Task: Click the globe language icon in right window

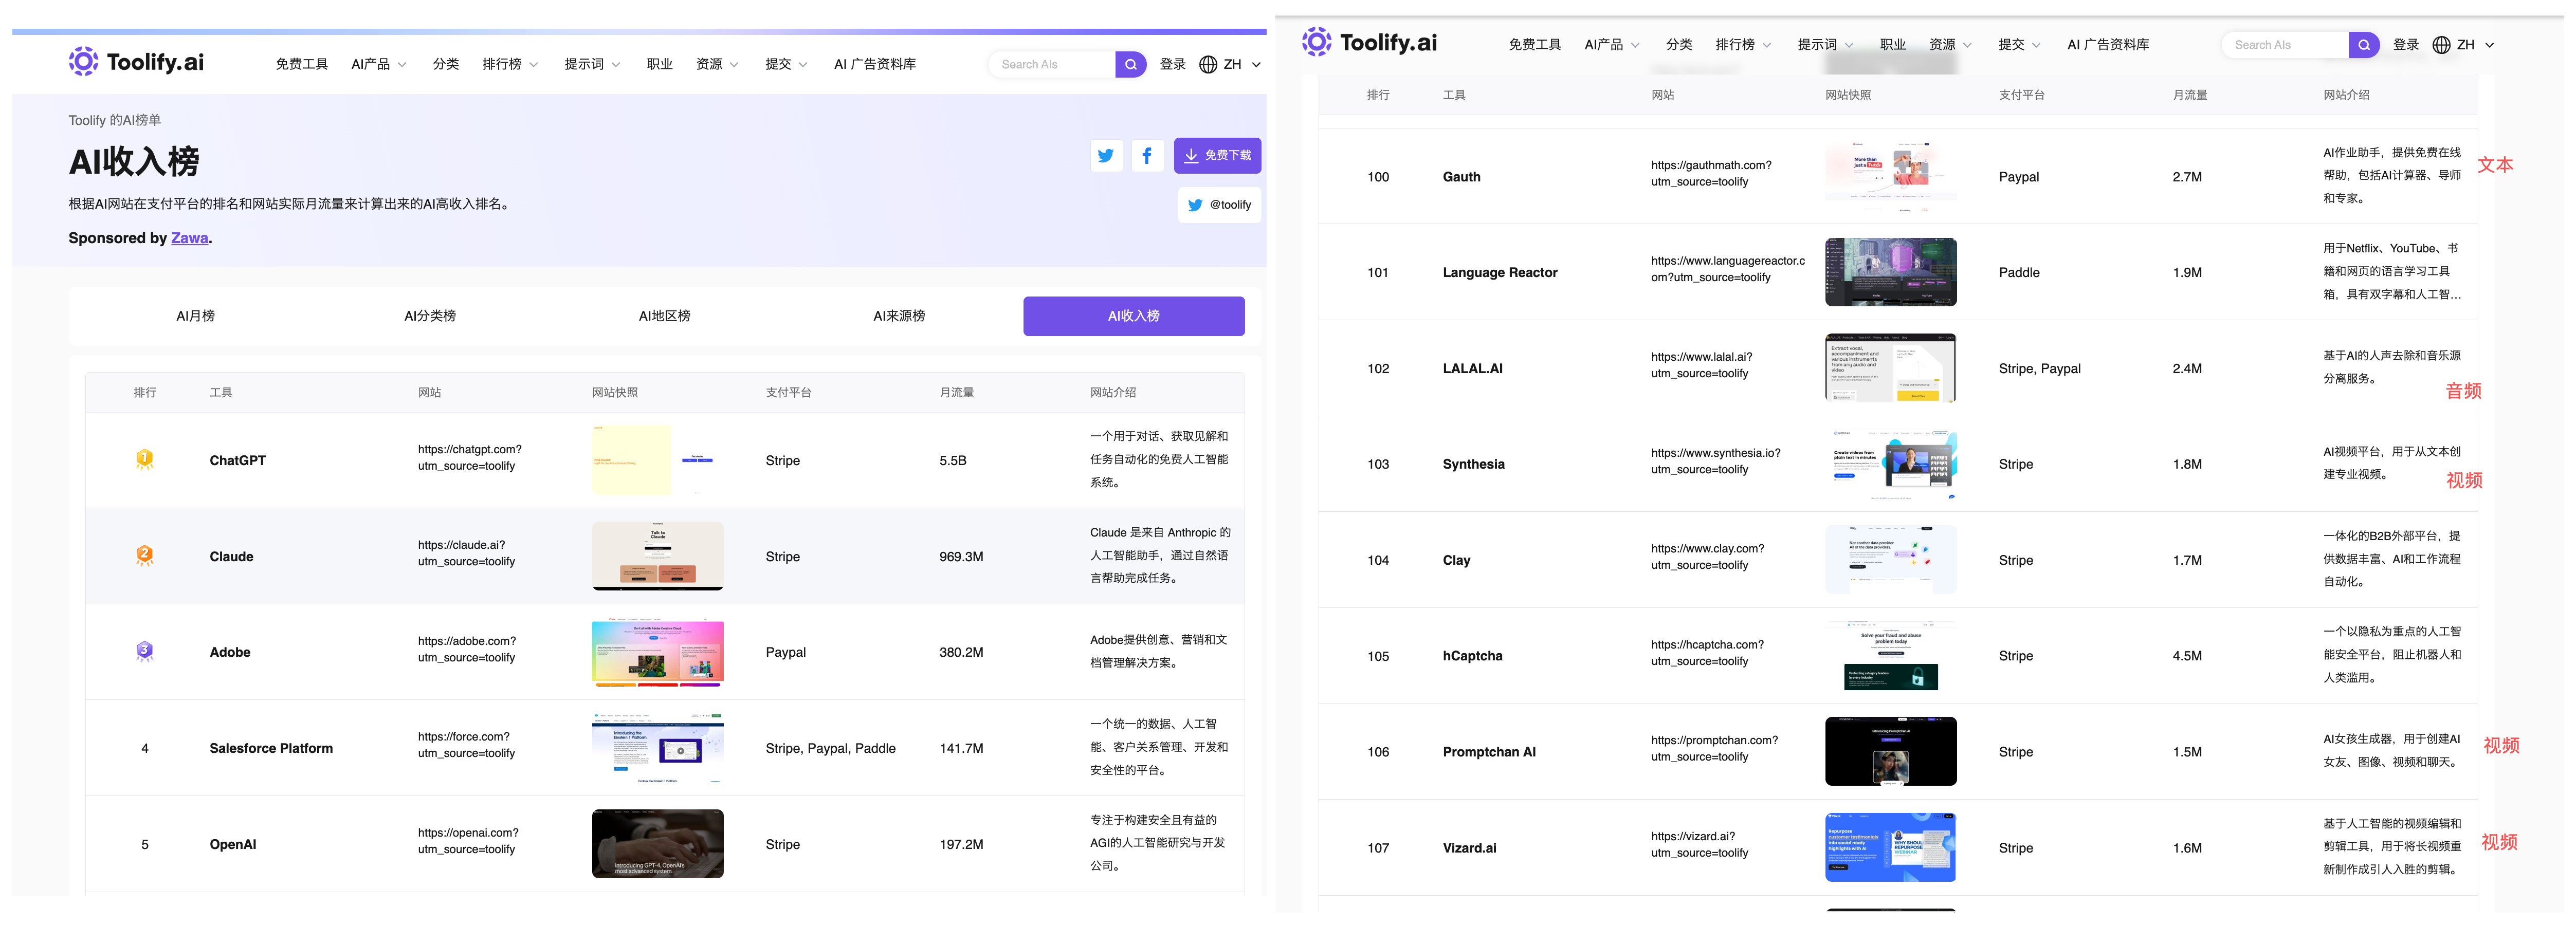Action: 2441,45
